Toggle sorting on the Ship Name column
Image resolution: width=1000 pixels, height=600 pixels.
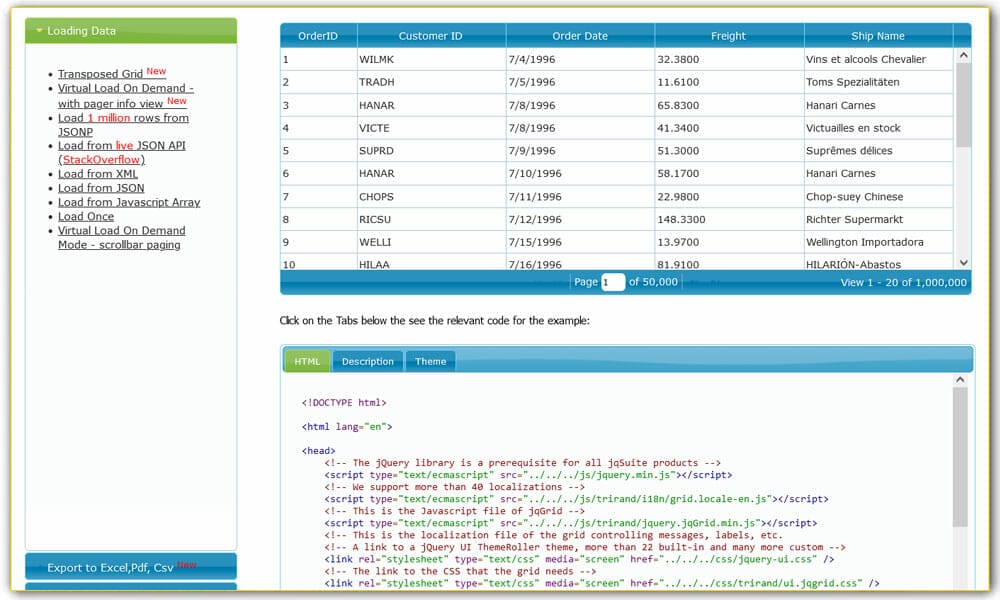click(x=878, y=35)
